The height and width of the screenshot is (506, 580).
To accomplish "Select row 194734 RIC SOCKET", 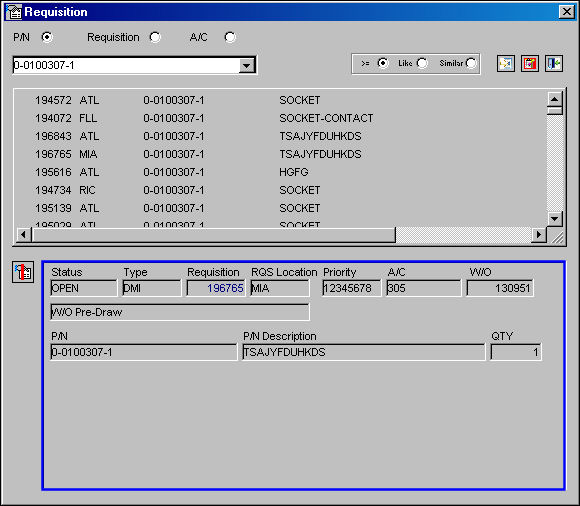I will (280, 190).
